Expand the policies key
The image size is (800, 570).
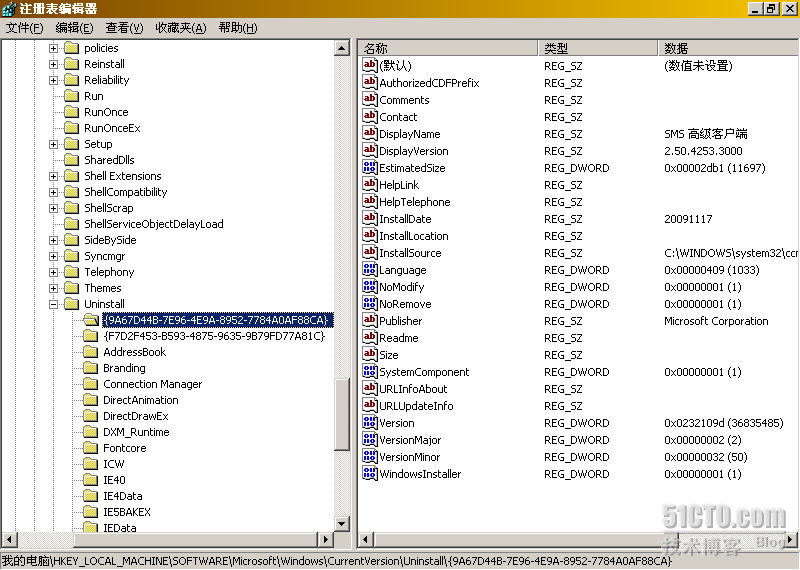[53, 48]
